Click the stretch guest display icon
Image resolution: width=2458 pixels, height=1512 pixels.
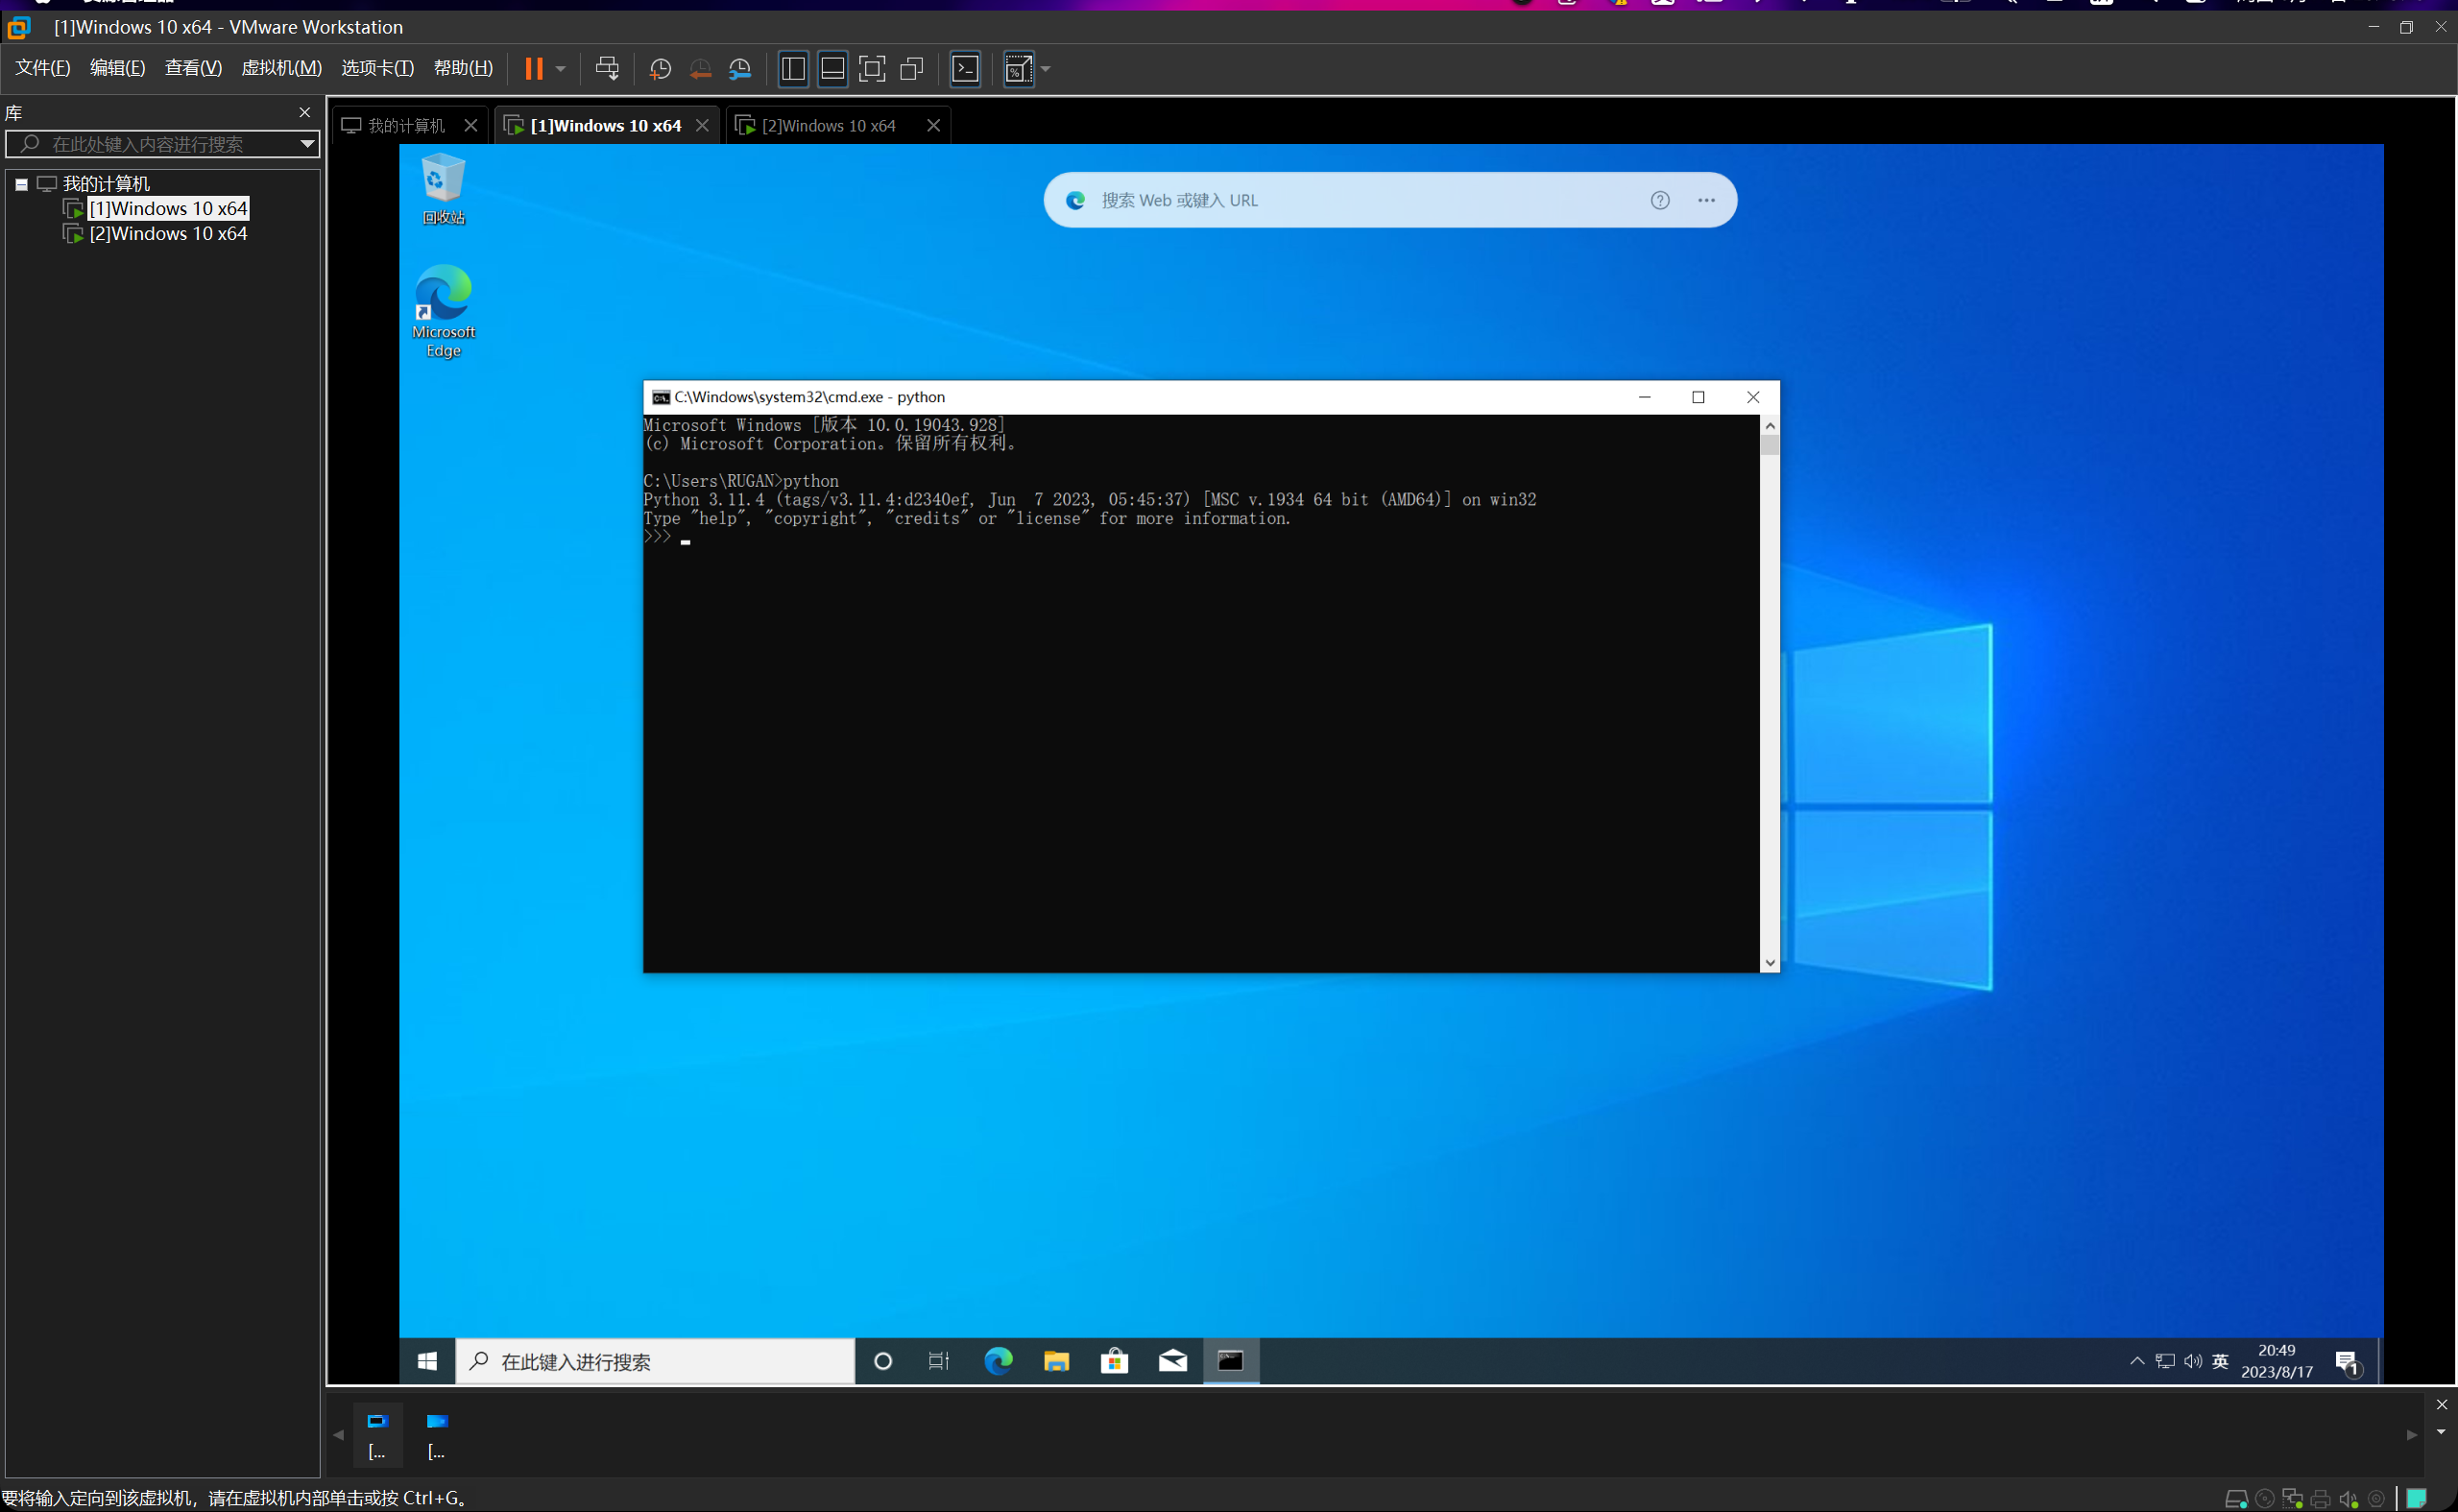1018,68
